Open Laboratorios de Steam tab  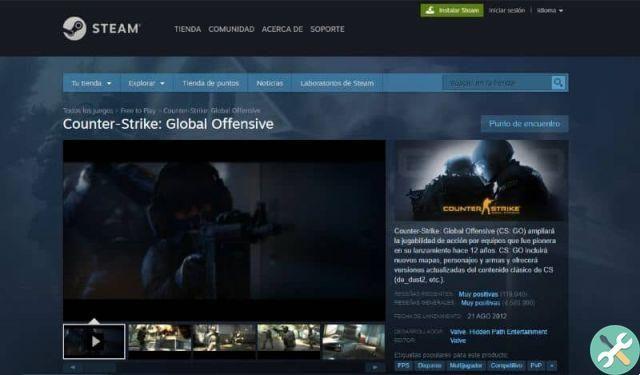[337, 83]
